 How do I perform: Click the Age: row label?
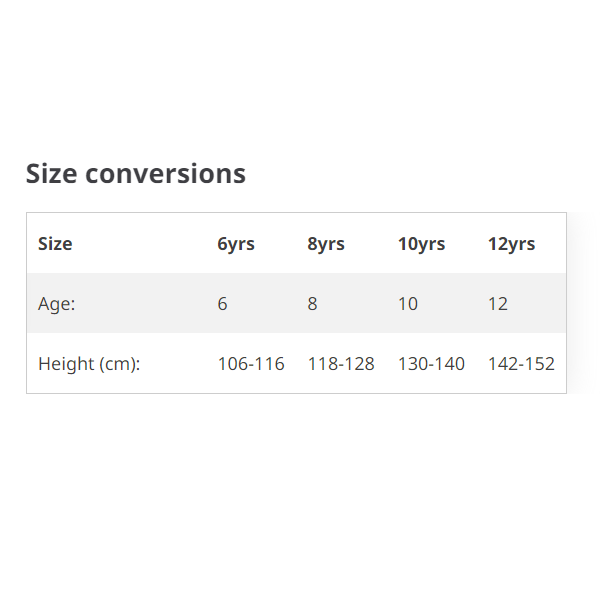pyautogui.click(x=57, y=303)
